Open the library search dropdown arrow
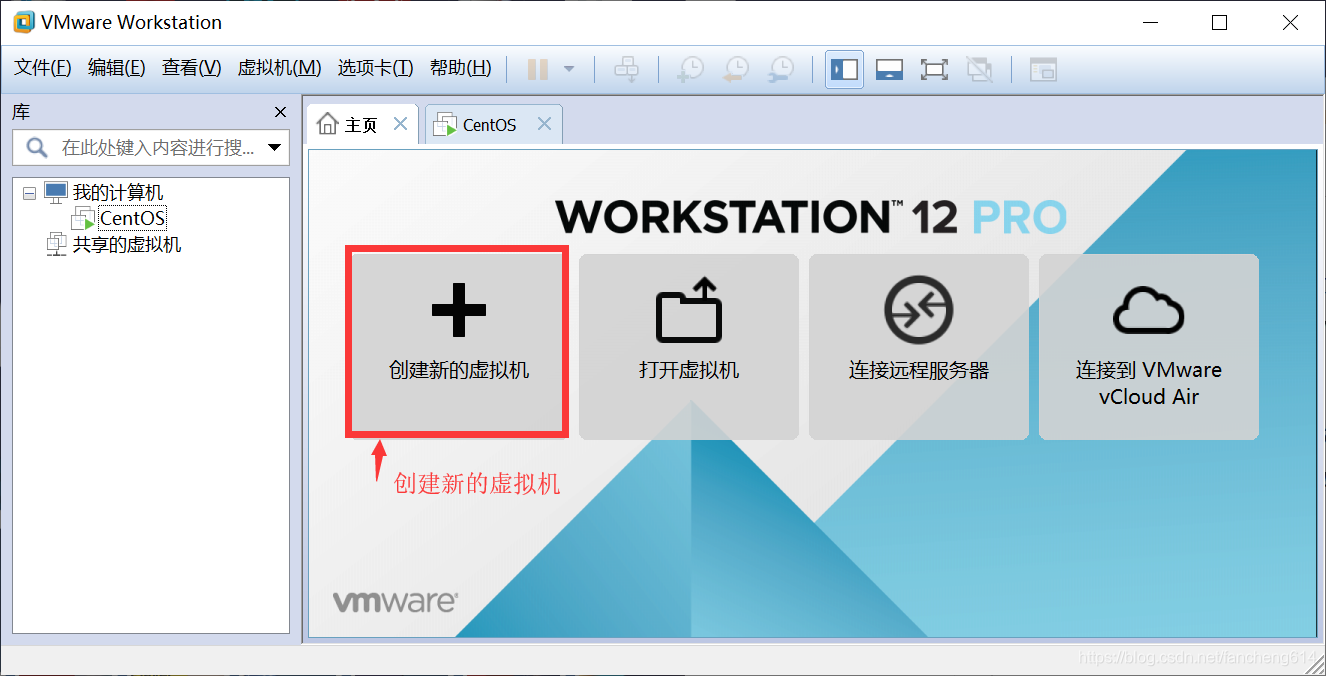This screenshot has height=676, width=1326. pyautogui.click(x=275, y=148)
